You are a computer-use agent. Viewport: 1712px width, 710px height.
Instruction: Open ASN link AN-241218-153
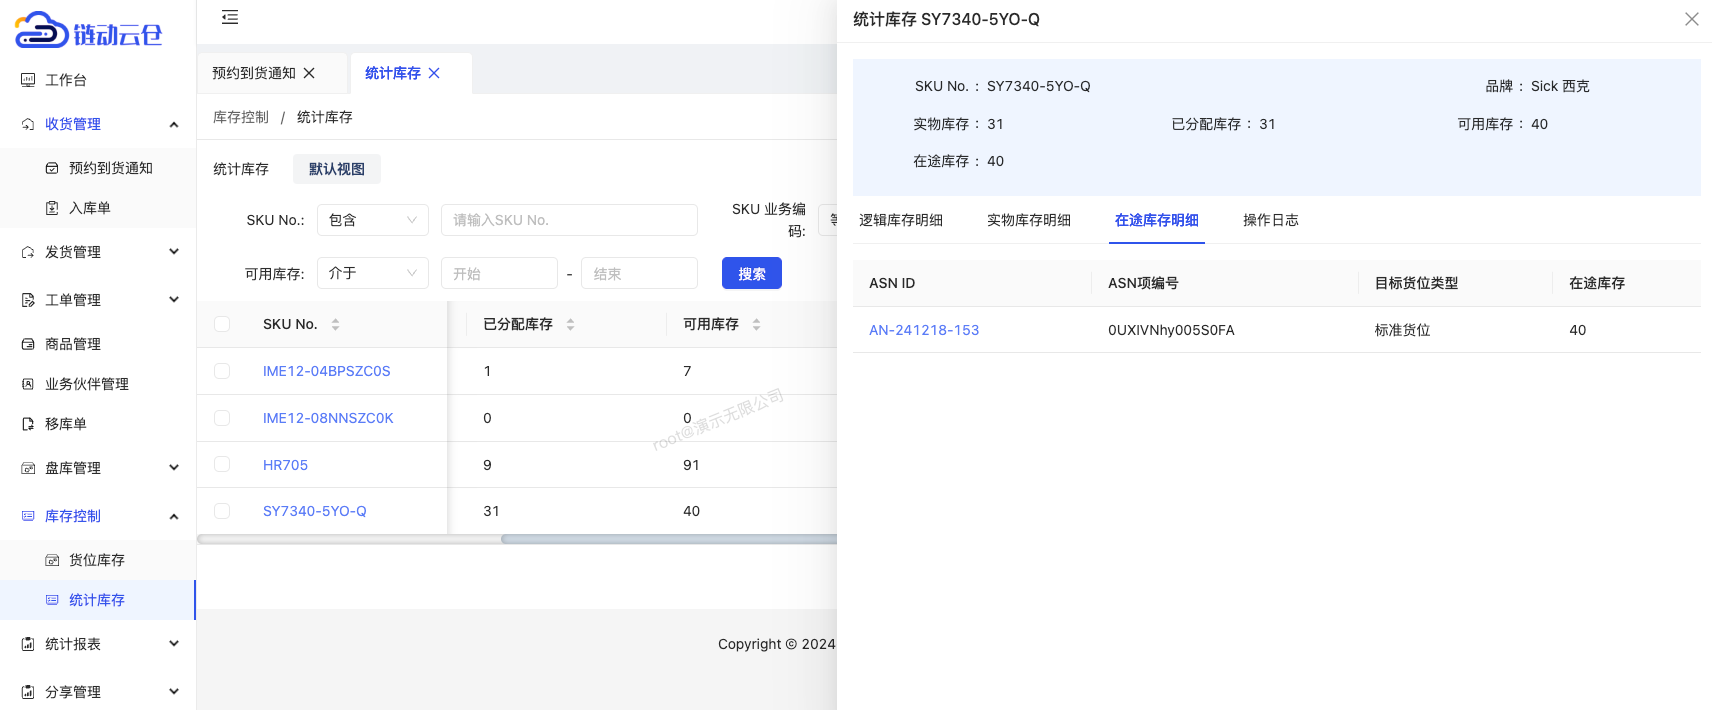click(923, 330)
